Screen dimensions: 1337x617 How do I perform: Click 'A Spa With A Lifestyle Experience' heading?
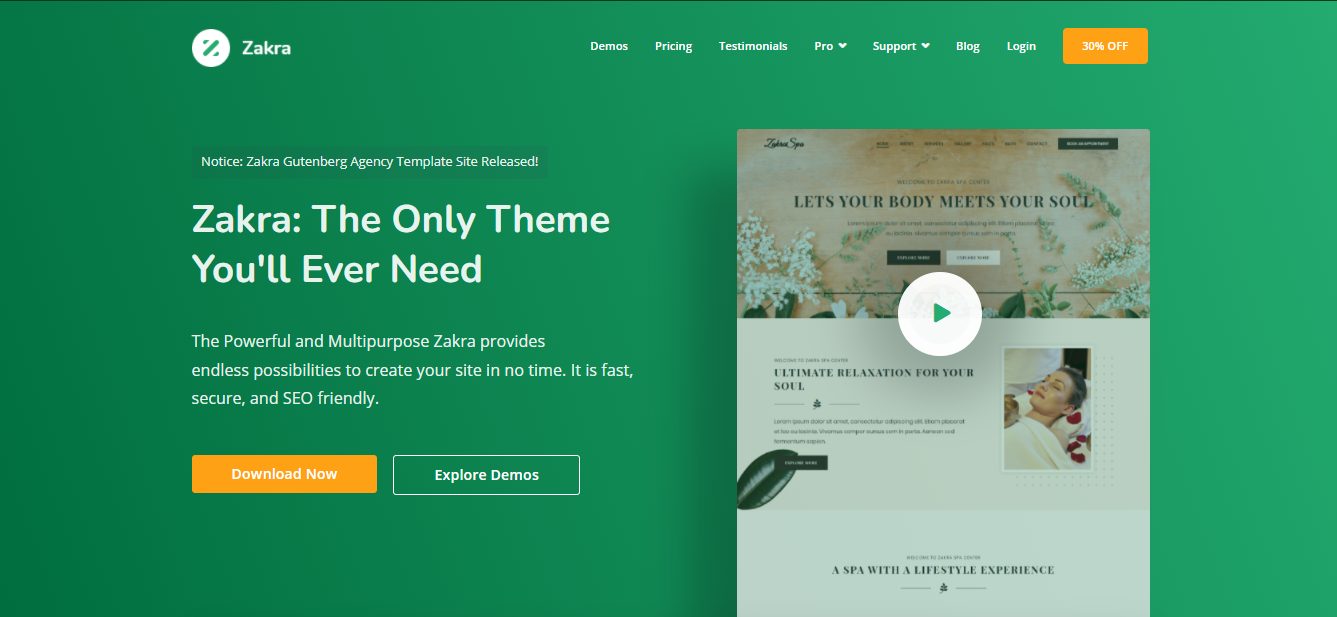click(x=943, y=570)
